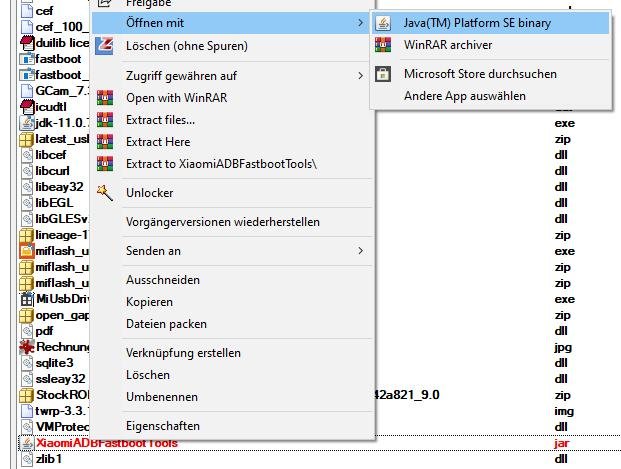Select the VMProtect dll file name
Viewport: 621px width, 469px height.
click(63, 427)
